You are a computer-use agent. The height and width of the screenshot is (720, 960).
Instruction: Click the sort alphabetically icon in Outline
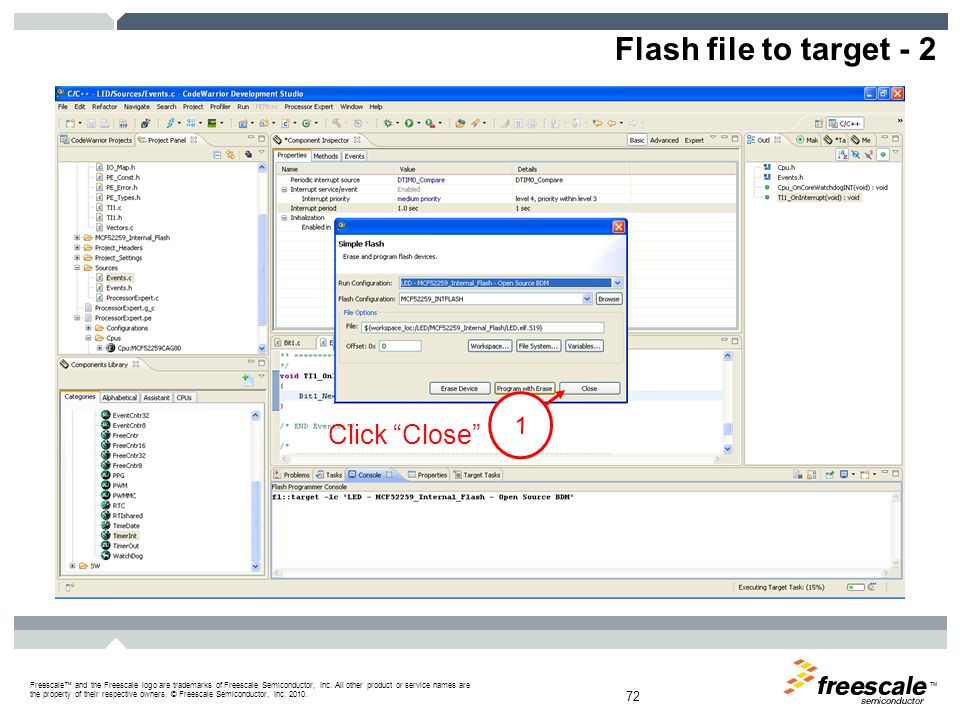842,155
